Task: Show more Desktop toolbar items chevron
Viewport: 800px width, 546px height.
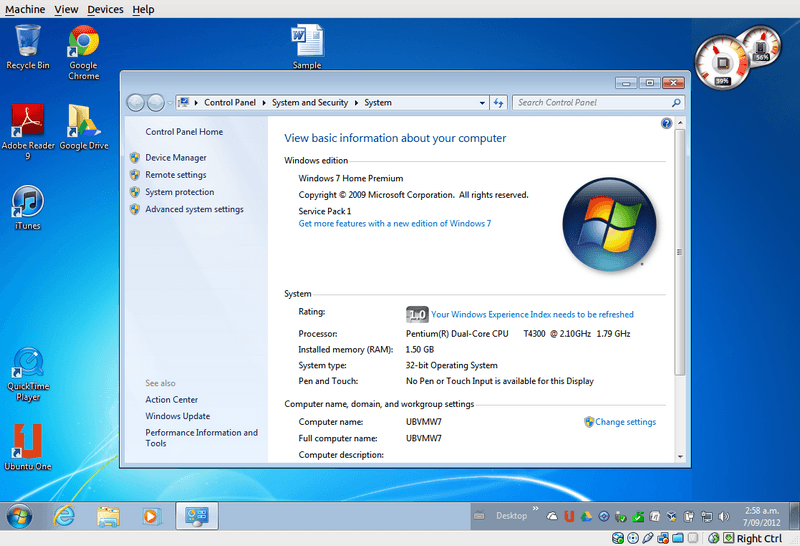Action: tap(535, 508)
